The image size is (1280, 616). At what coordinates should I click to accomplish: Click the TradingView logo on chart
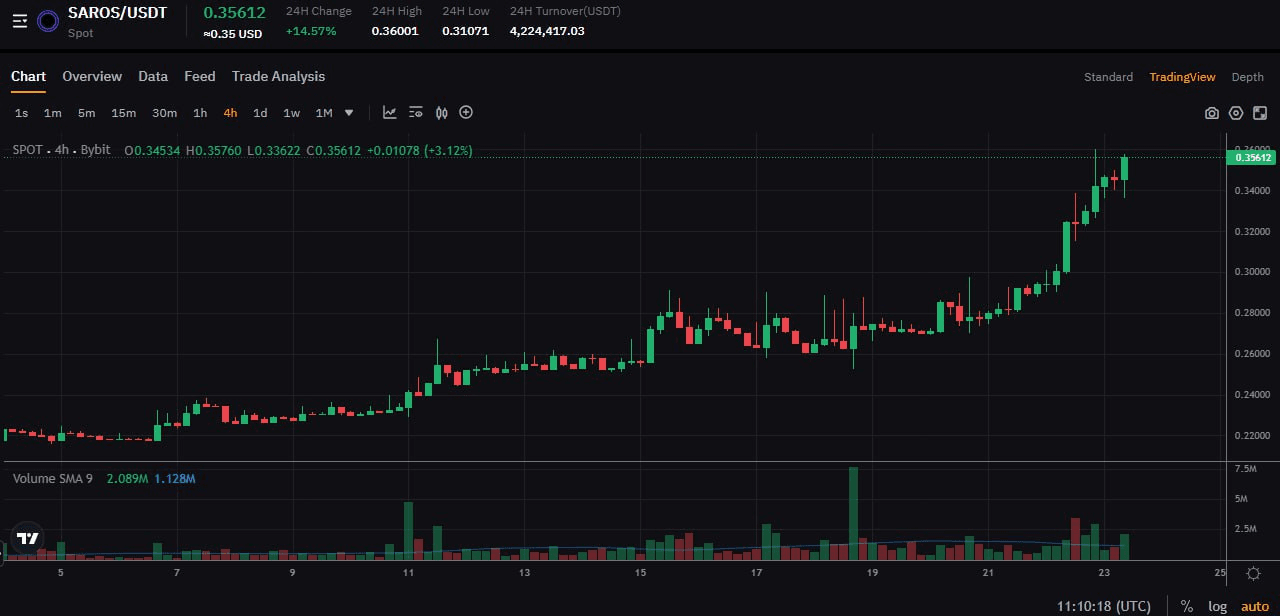[29, 538]
